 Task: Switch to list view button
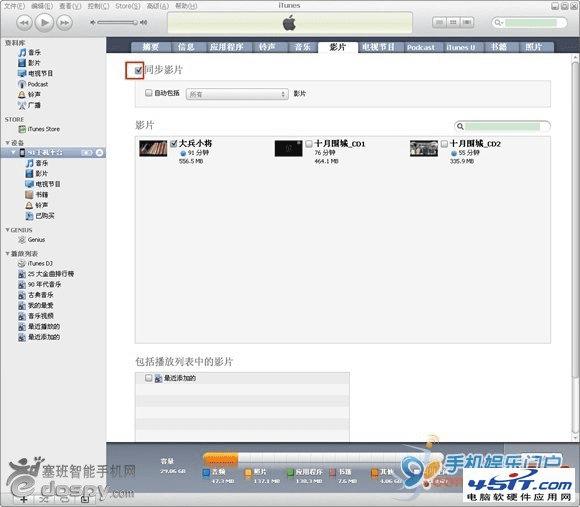439,23
